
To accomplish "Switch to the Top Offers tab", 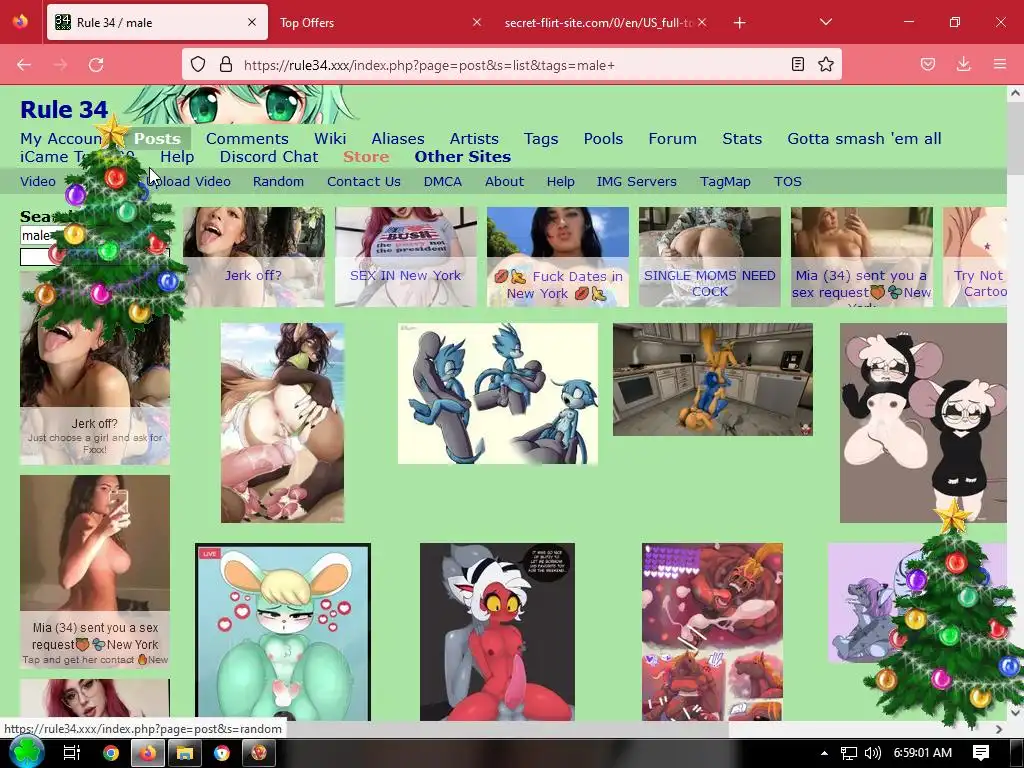I will [381, 23].
